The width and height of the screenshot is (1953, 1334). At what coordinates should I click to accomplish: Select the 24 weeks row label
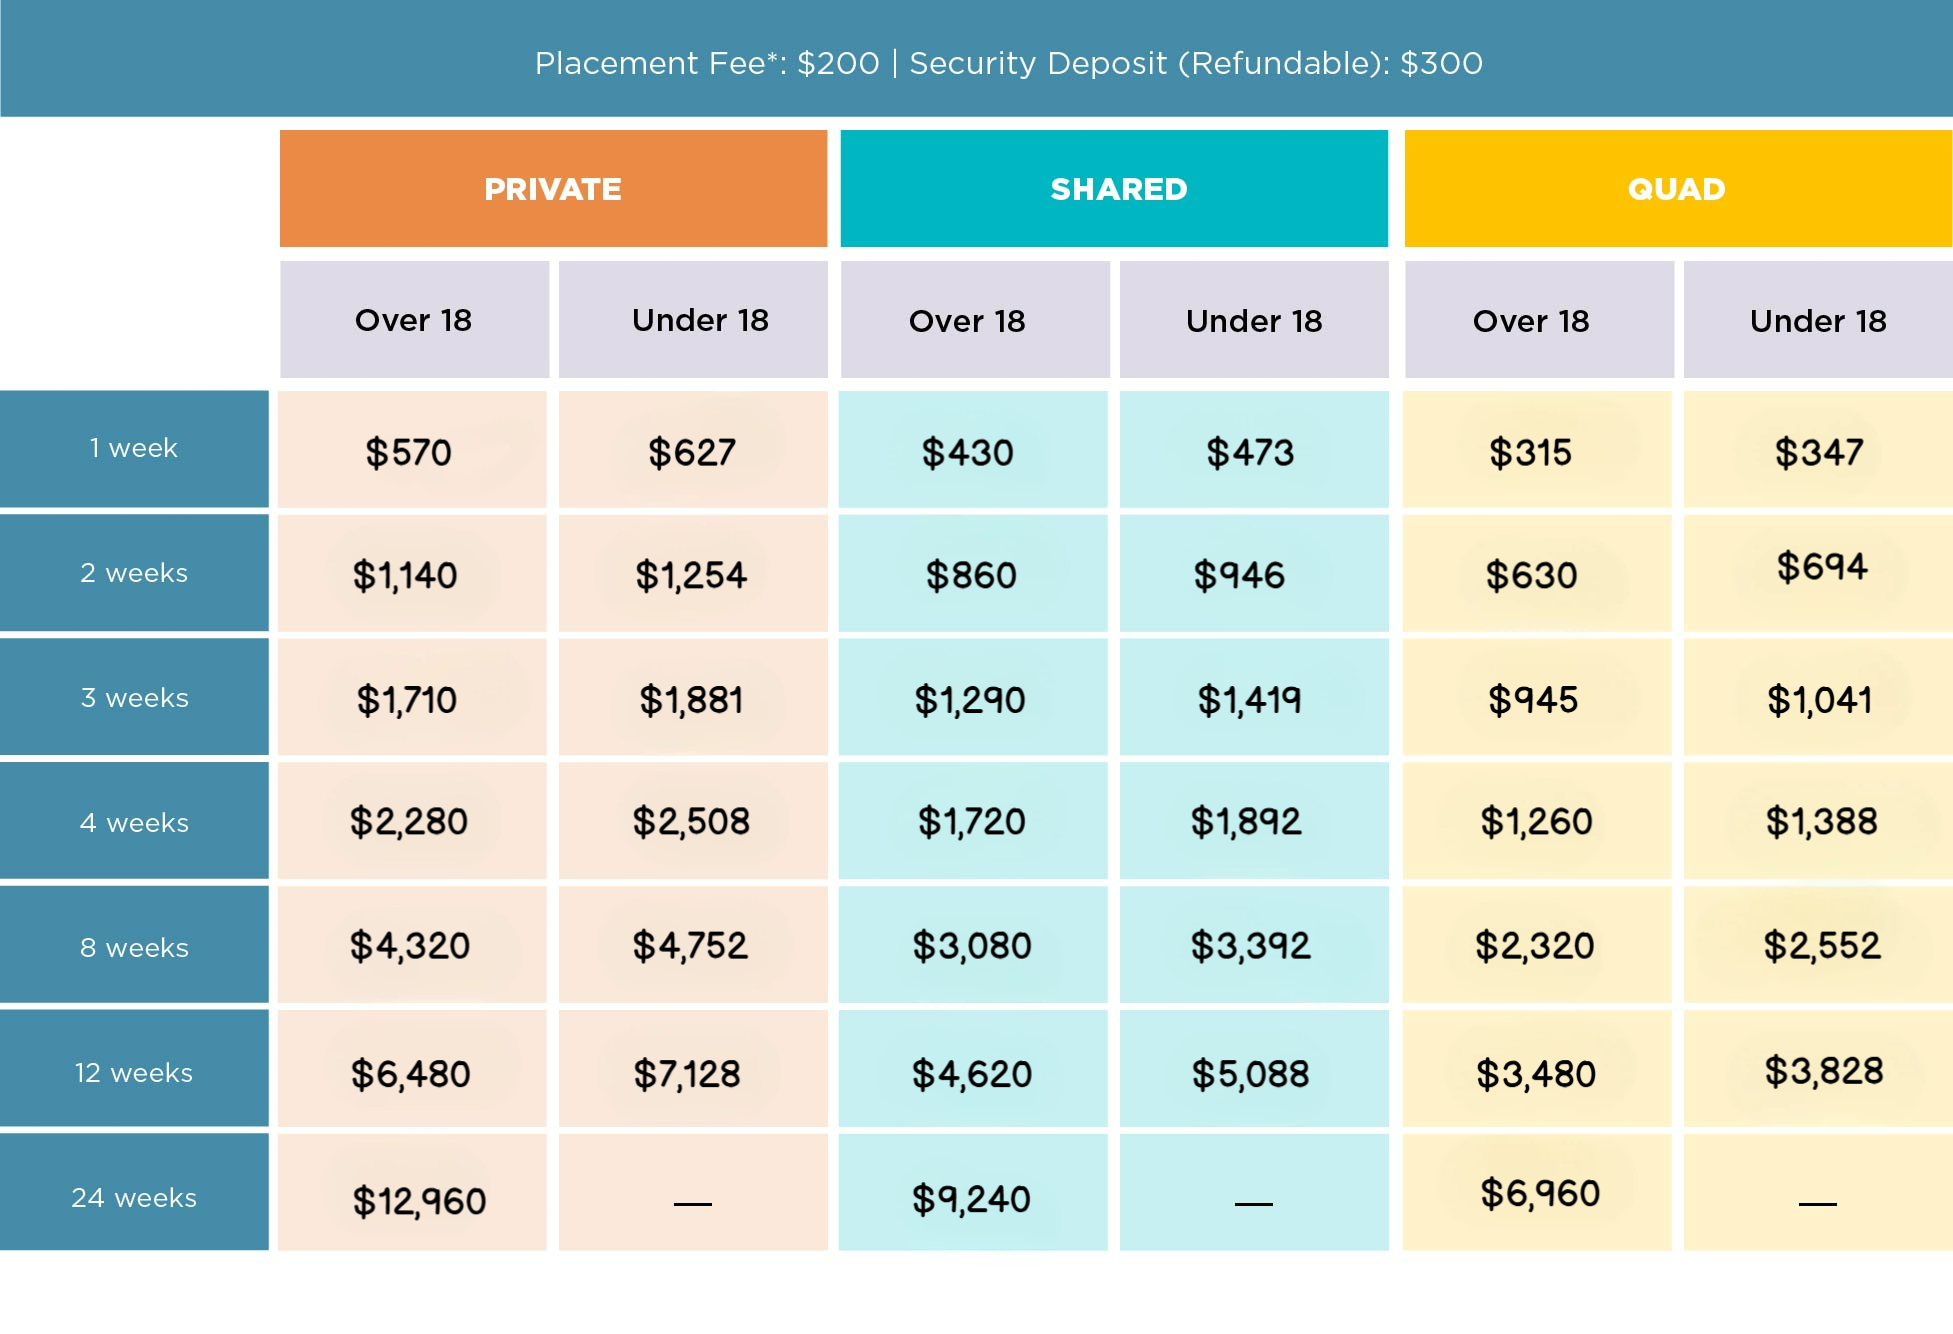pyautogui.click(x=134, y=1197)
